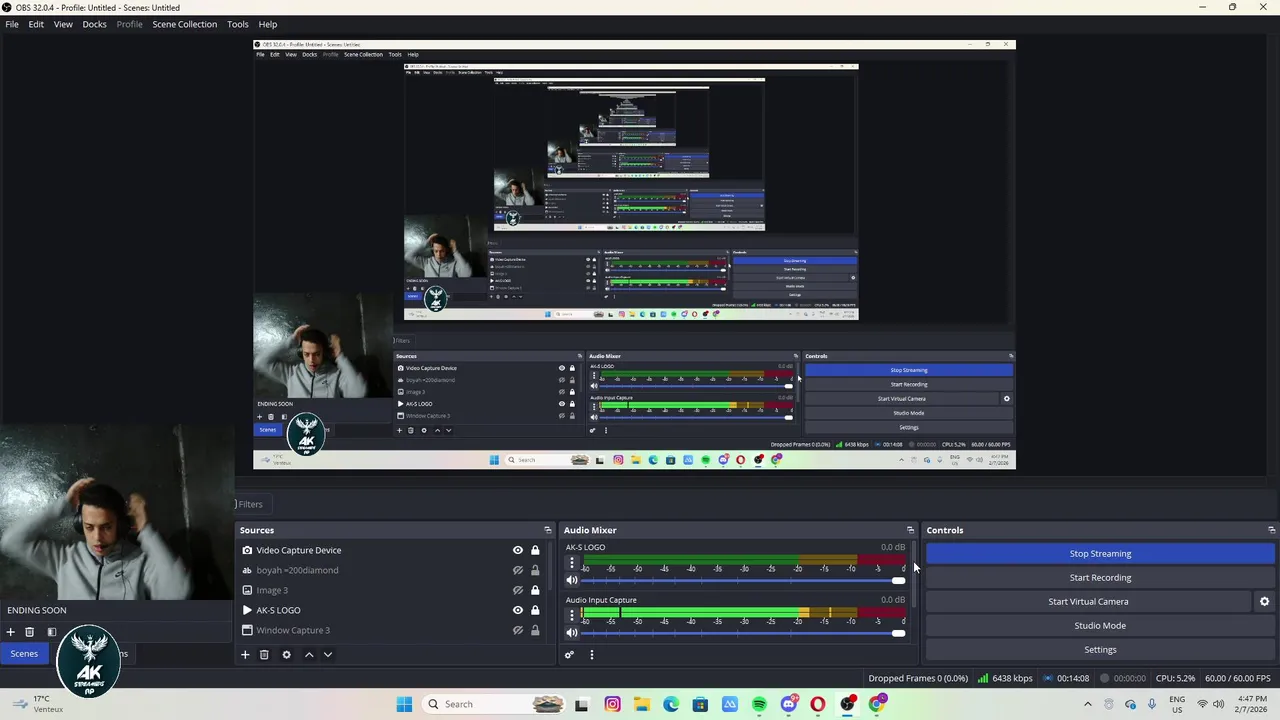Open File Explorer from the taskbar

click(641, 704)
